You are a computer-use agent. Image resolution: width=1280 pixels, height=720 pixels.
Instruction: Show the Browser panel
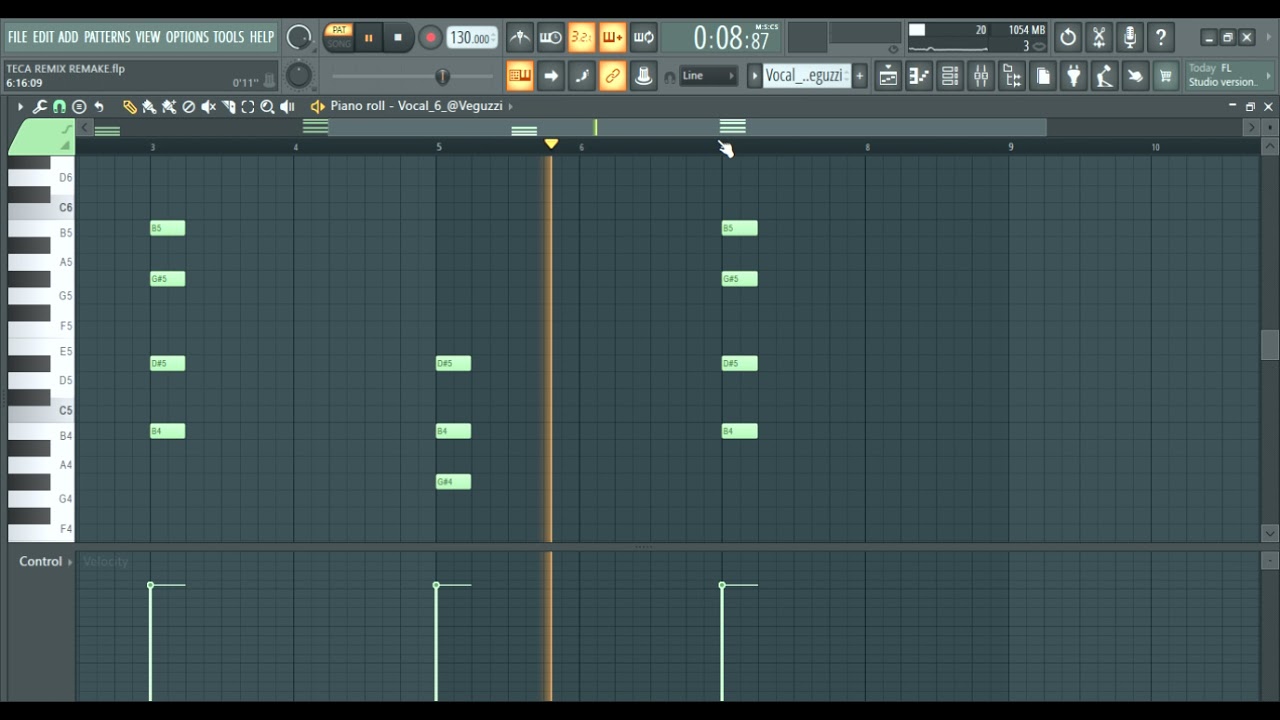[1012, 76]
